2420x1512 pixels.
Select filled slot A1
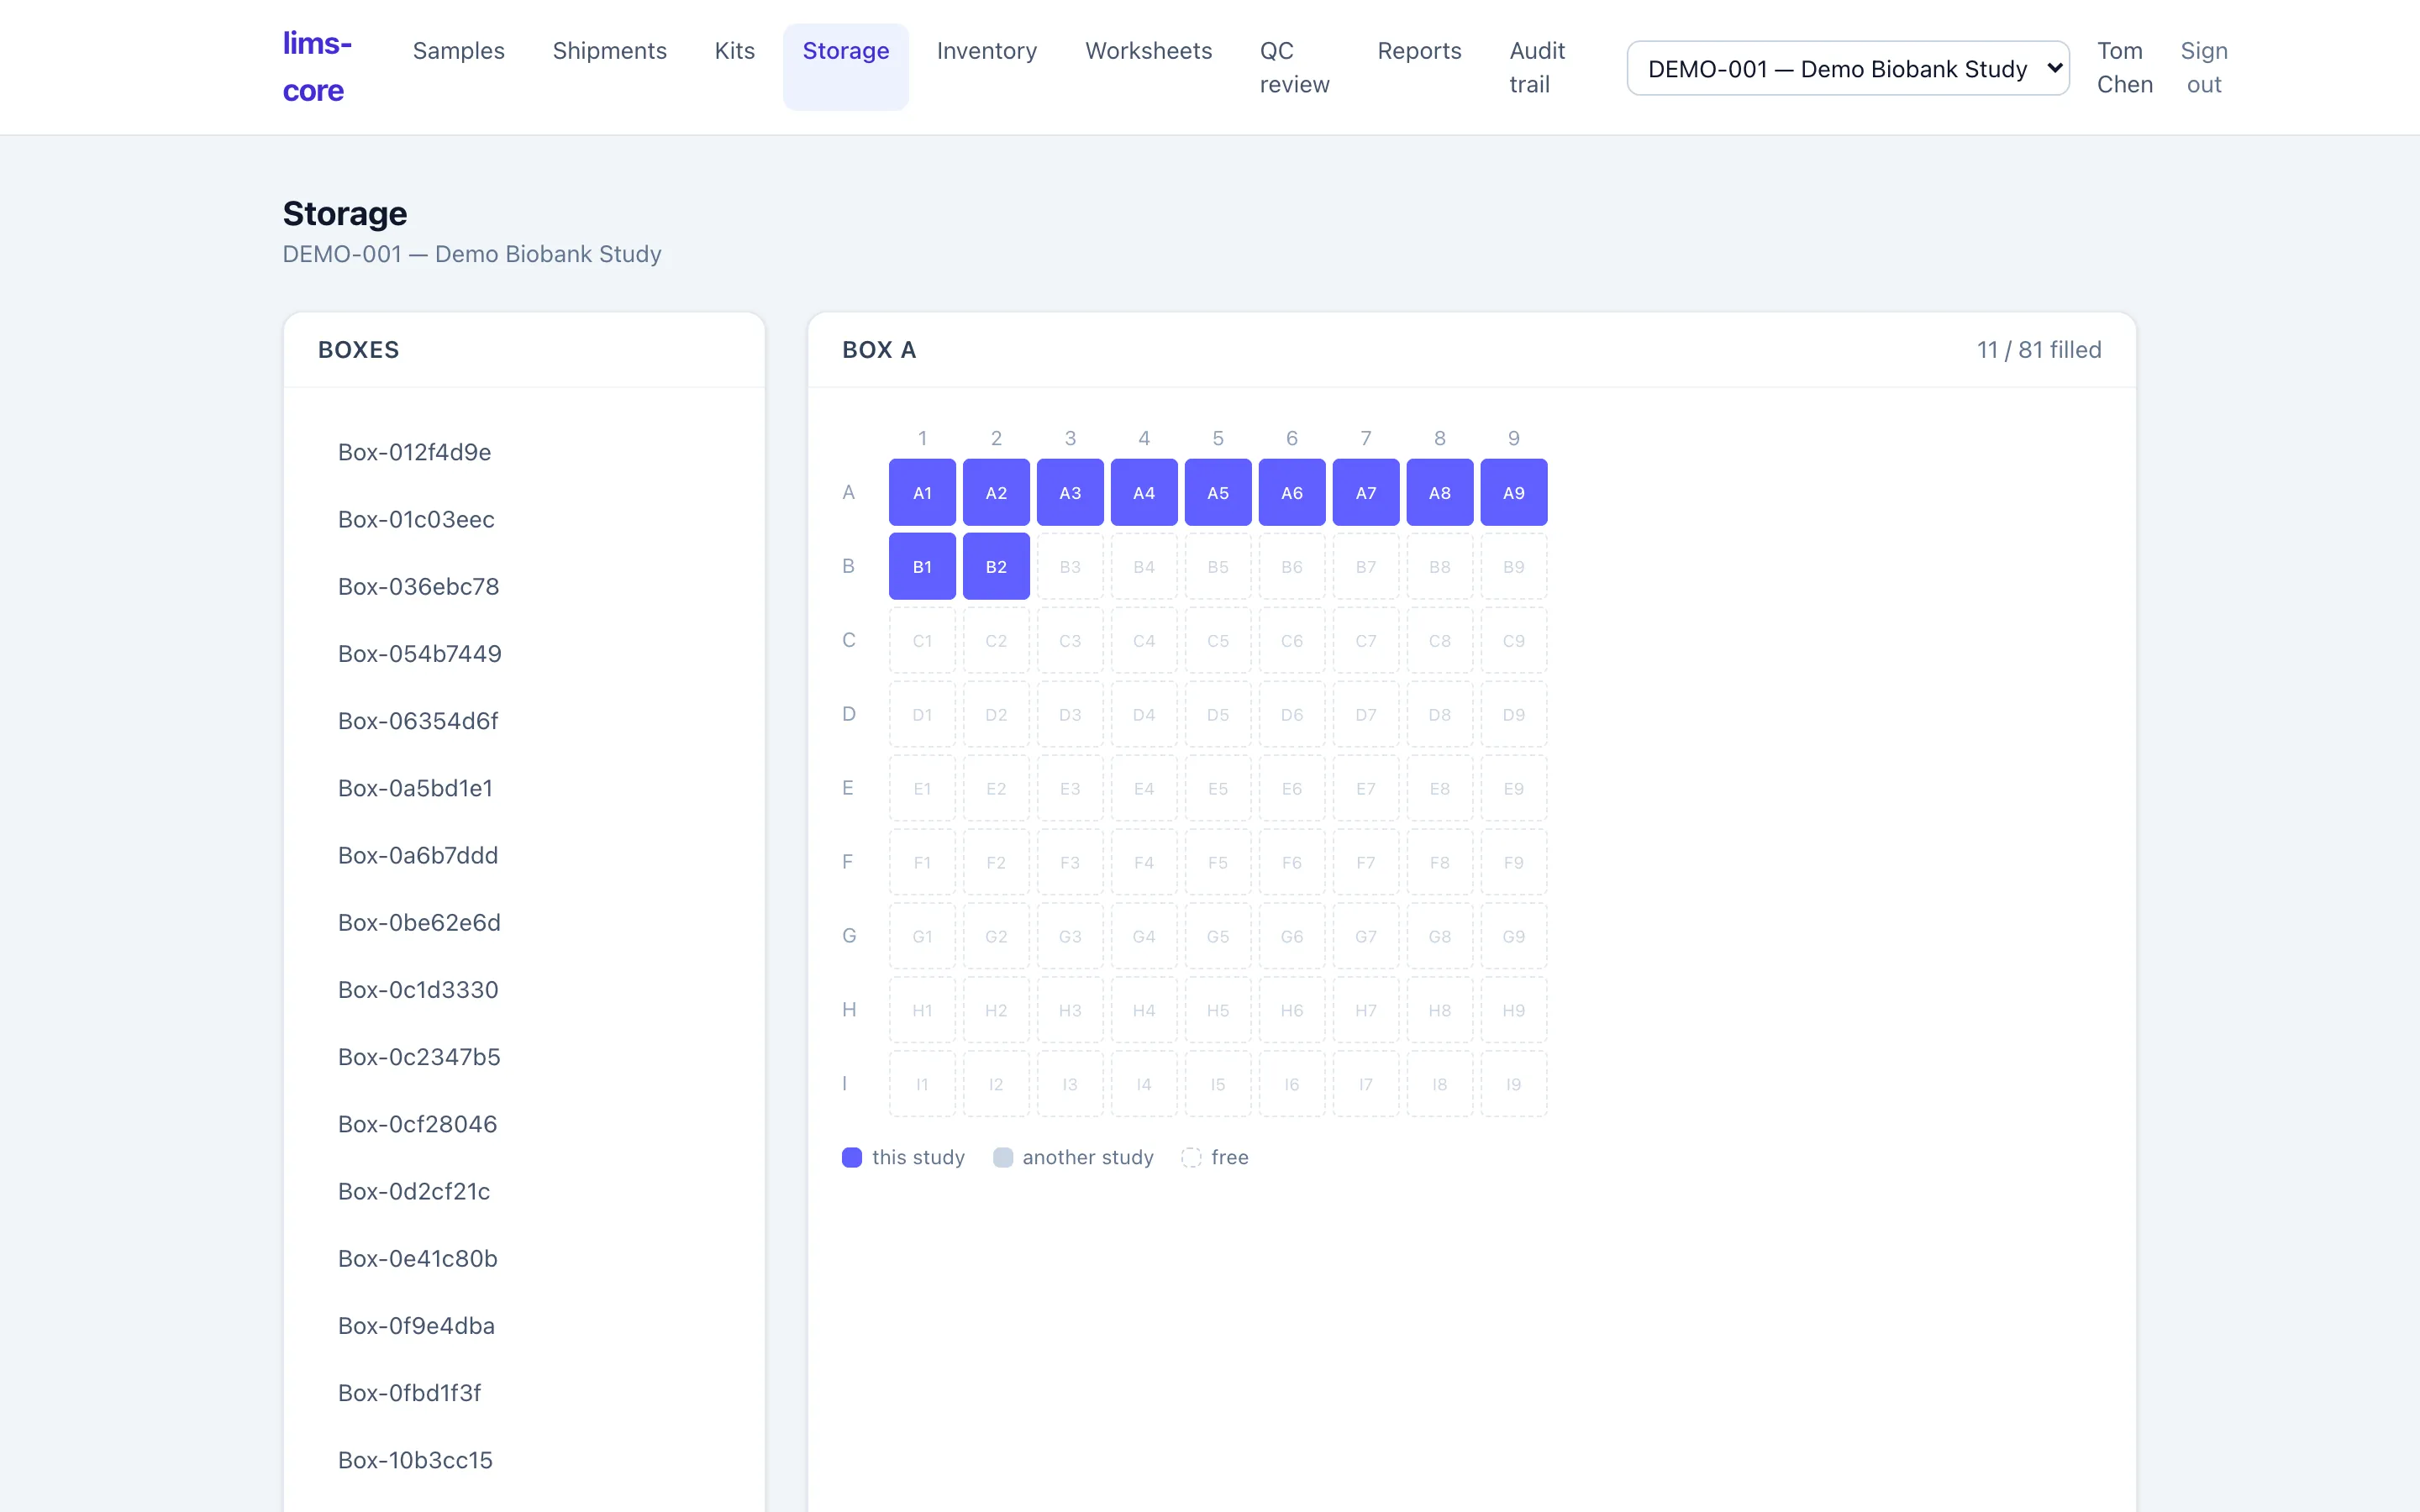pos(922,492)
